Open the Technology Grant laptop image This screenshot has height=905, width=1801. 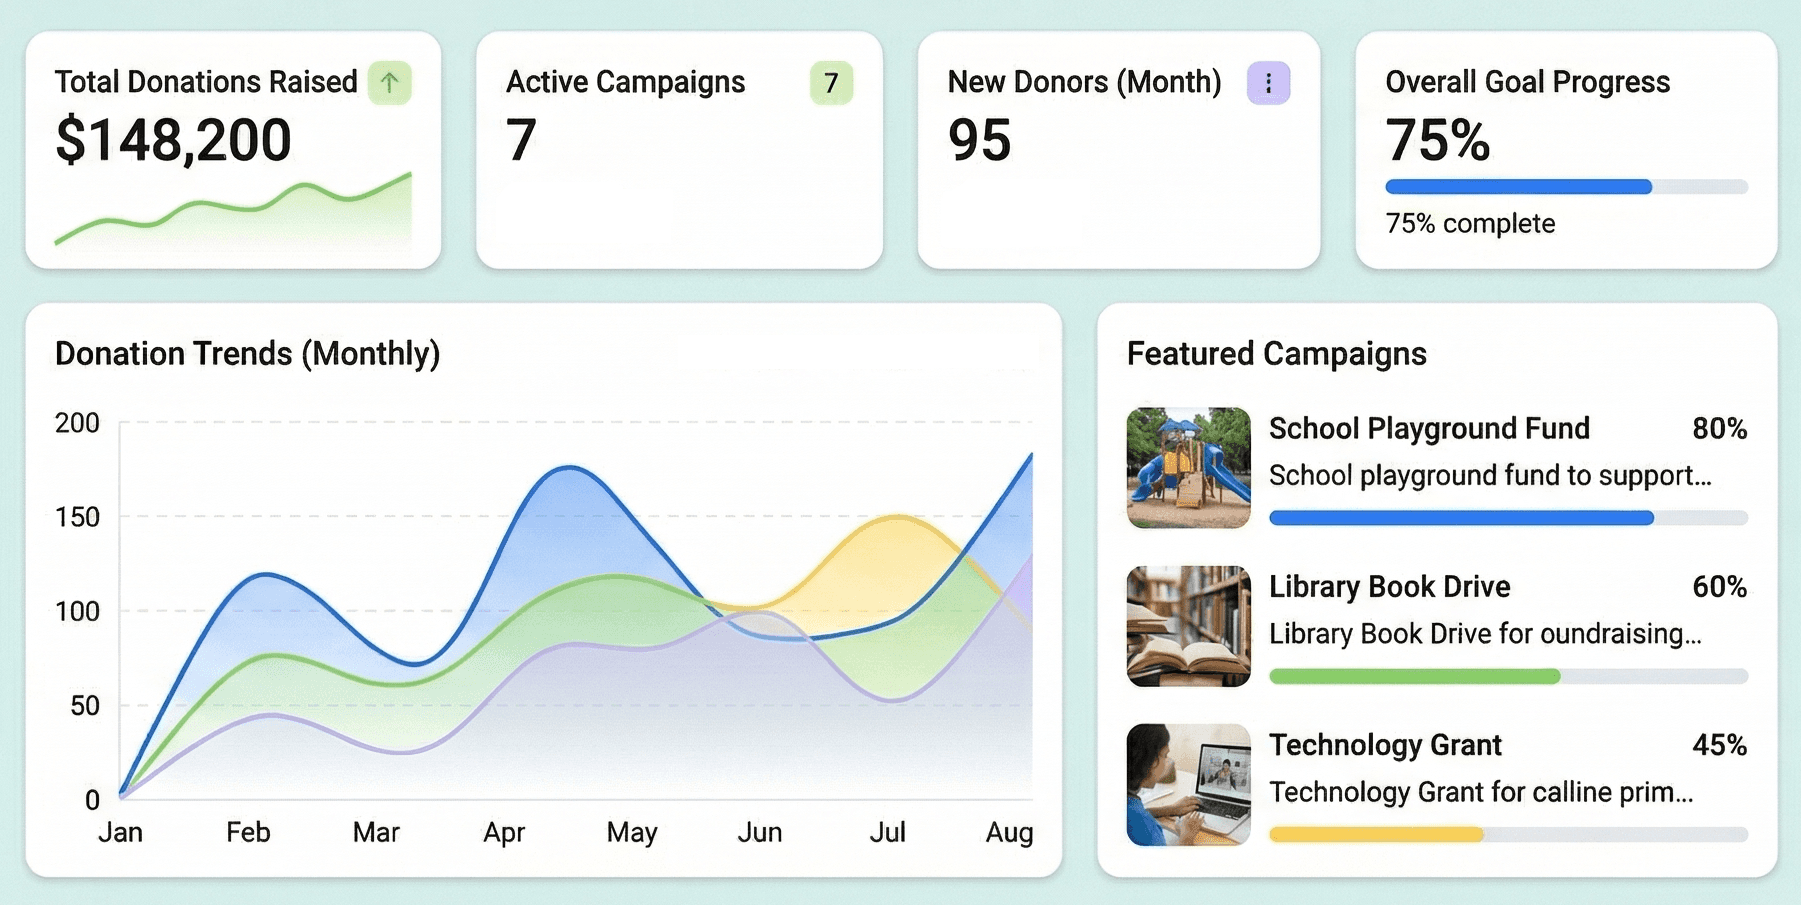[x=1187, y=783]
